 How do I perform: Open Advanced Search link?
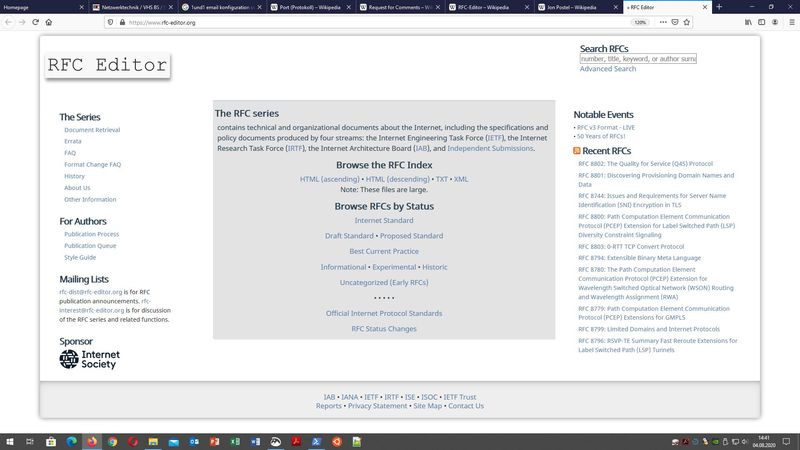608,69
